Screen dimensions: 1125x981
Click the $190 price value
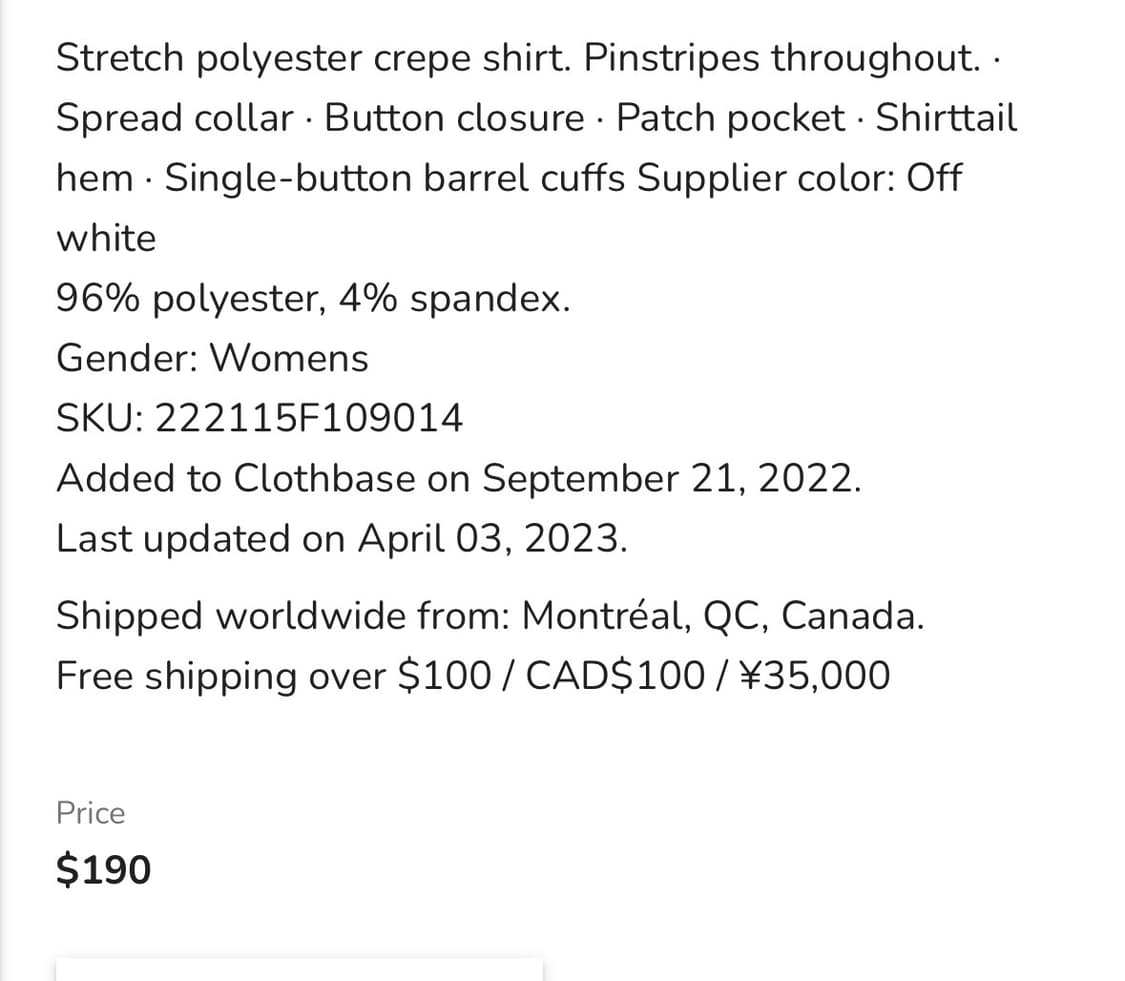104,869
